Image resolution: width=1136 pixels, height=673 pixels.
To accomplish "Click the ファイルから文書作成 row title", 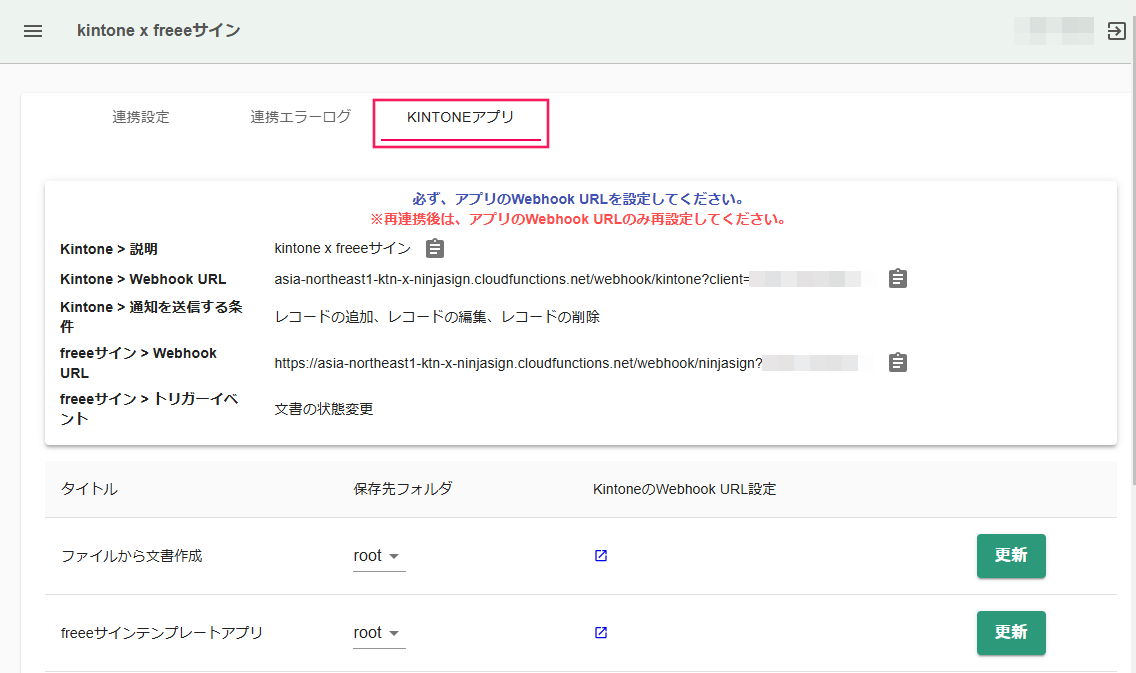I will pos(132,556).
